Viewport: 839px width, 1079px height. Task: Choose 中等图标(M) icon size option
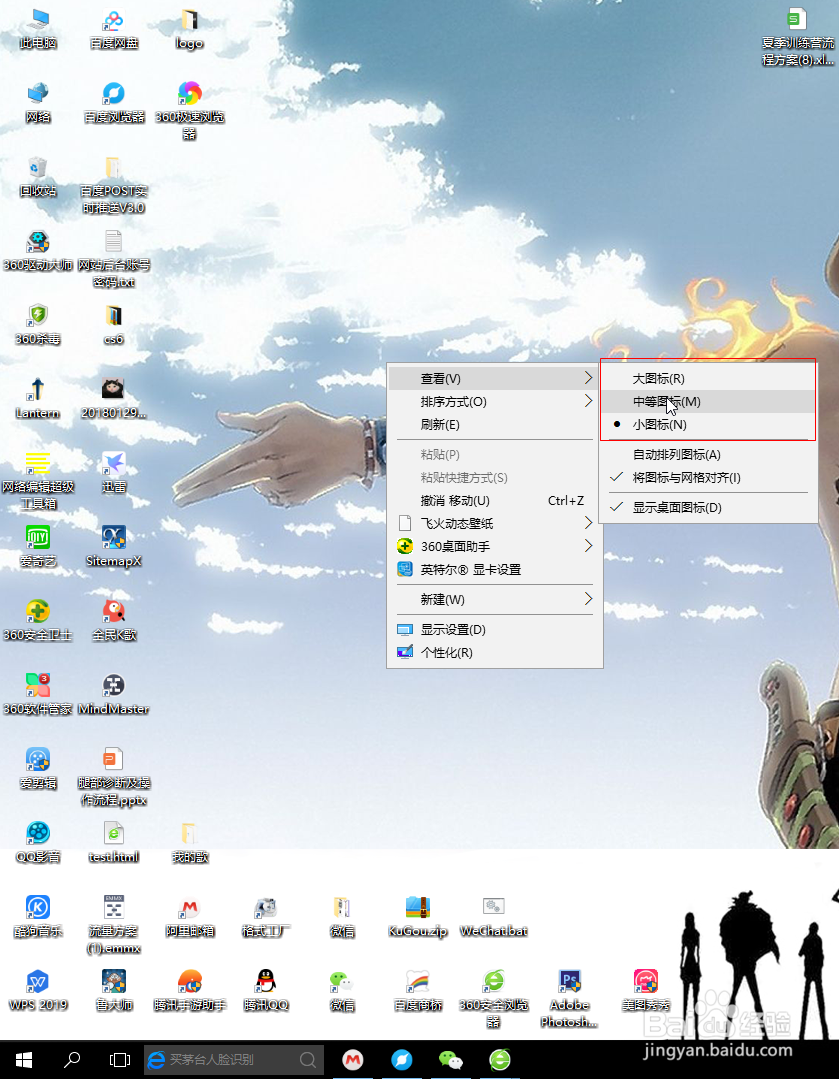pos(708,401)
